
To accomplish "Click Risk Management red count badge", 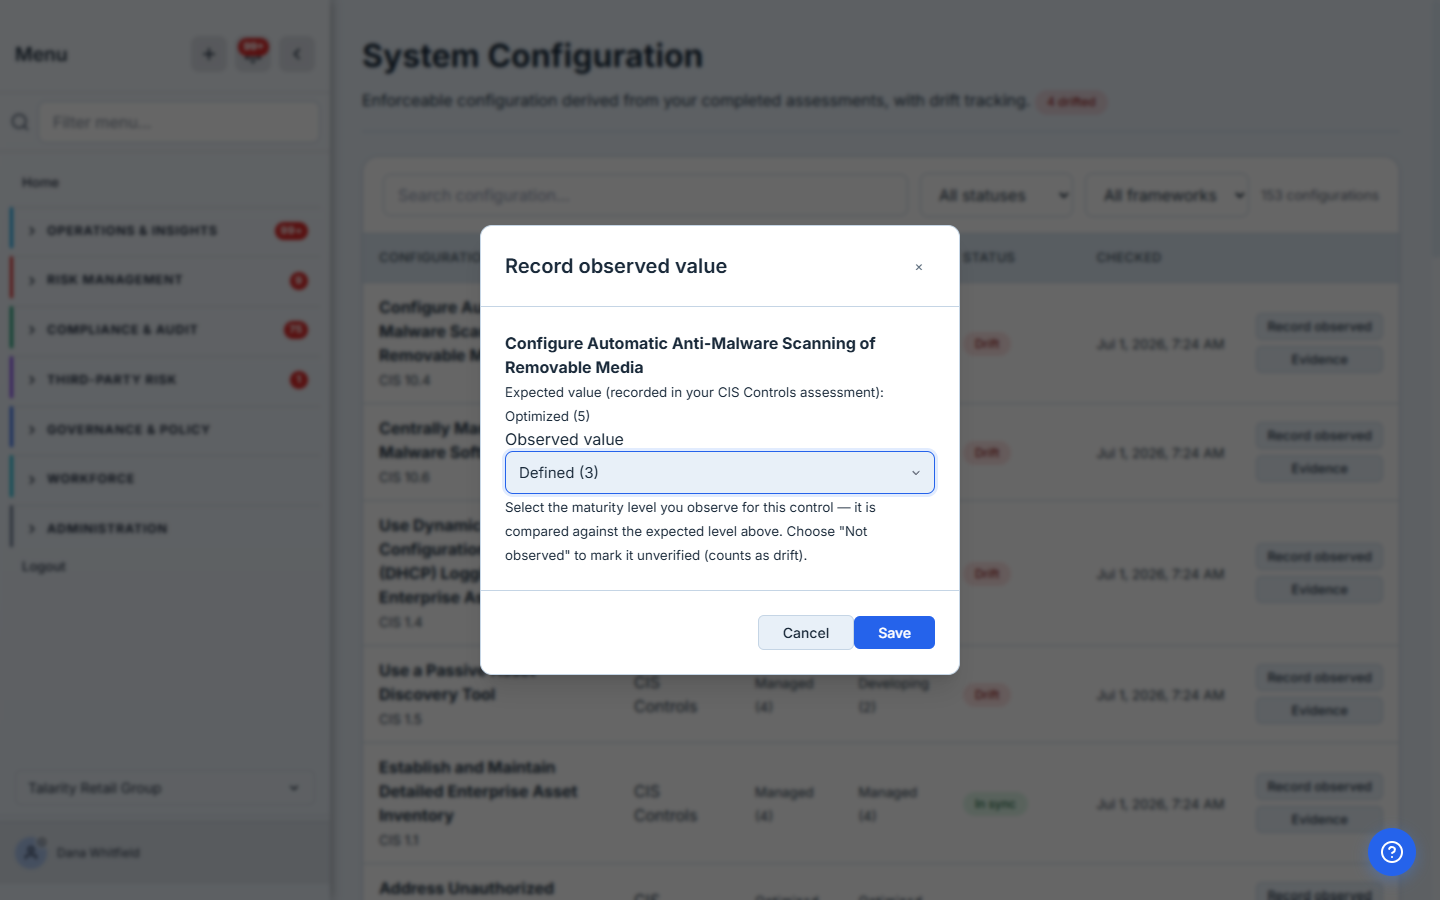I will pyautogui.click(x=299, y=281).
